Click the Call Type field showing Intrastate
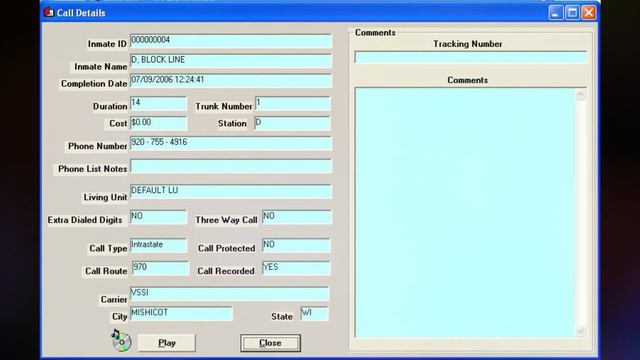The image size is (640, 360). (x=158, y=245)
